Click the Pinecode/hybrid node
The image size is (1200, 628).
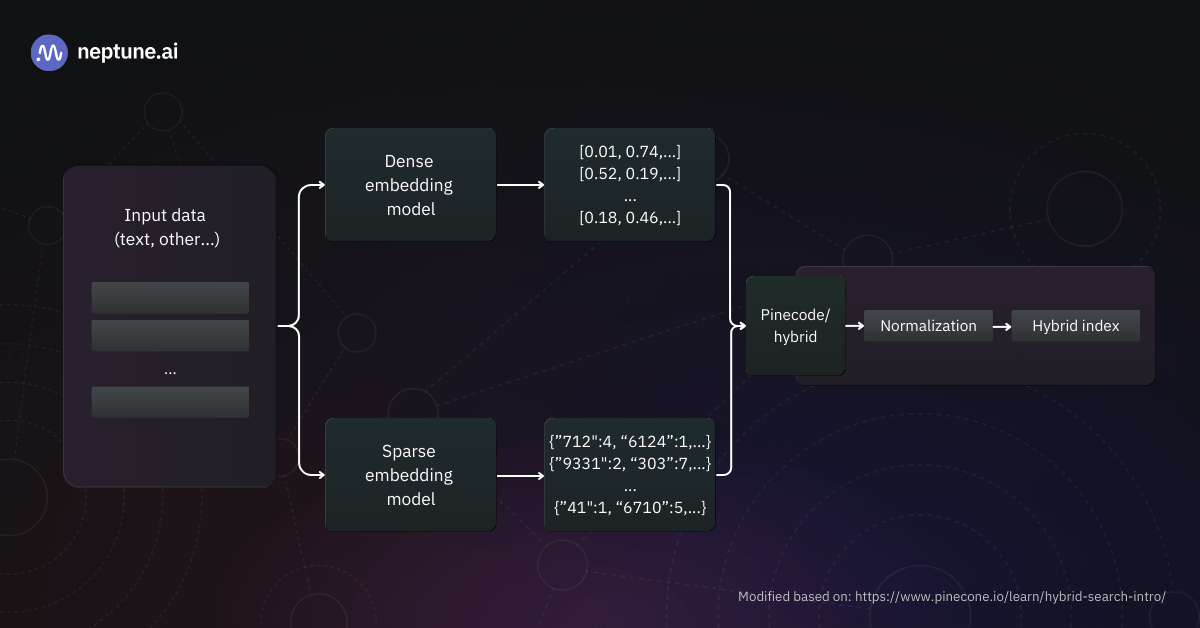click(795, 326)
